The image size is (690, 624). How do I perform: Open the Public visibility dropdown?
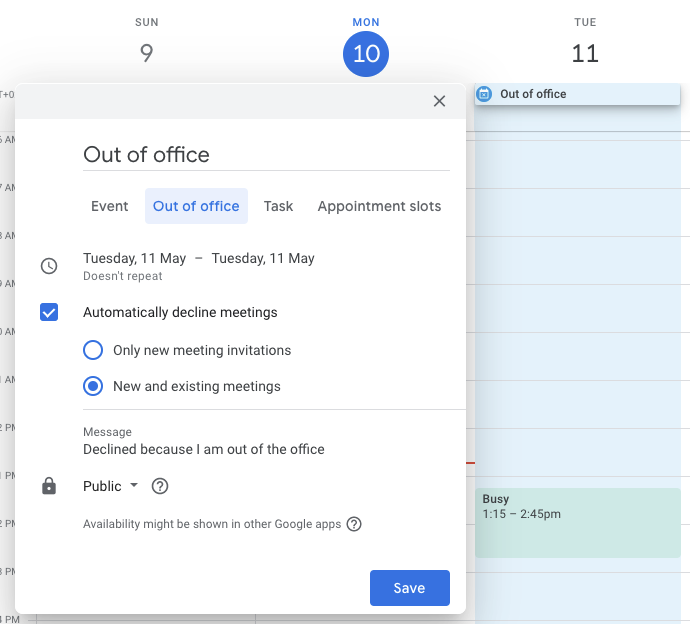110,486
